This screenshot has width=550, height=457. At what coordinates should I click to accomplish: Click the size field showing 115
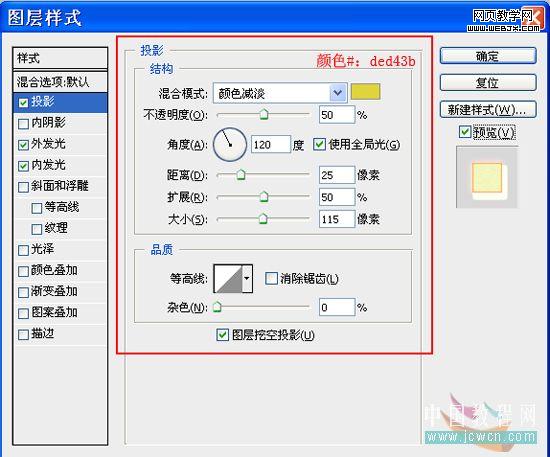[337, 219]
